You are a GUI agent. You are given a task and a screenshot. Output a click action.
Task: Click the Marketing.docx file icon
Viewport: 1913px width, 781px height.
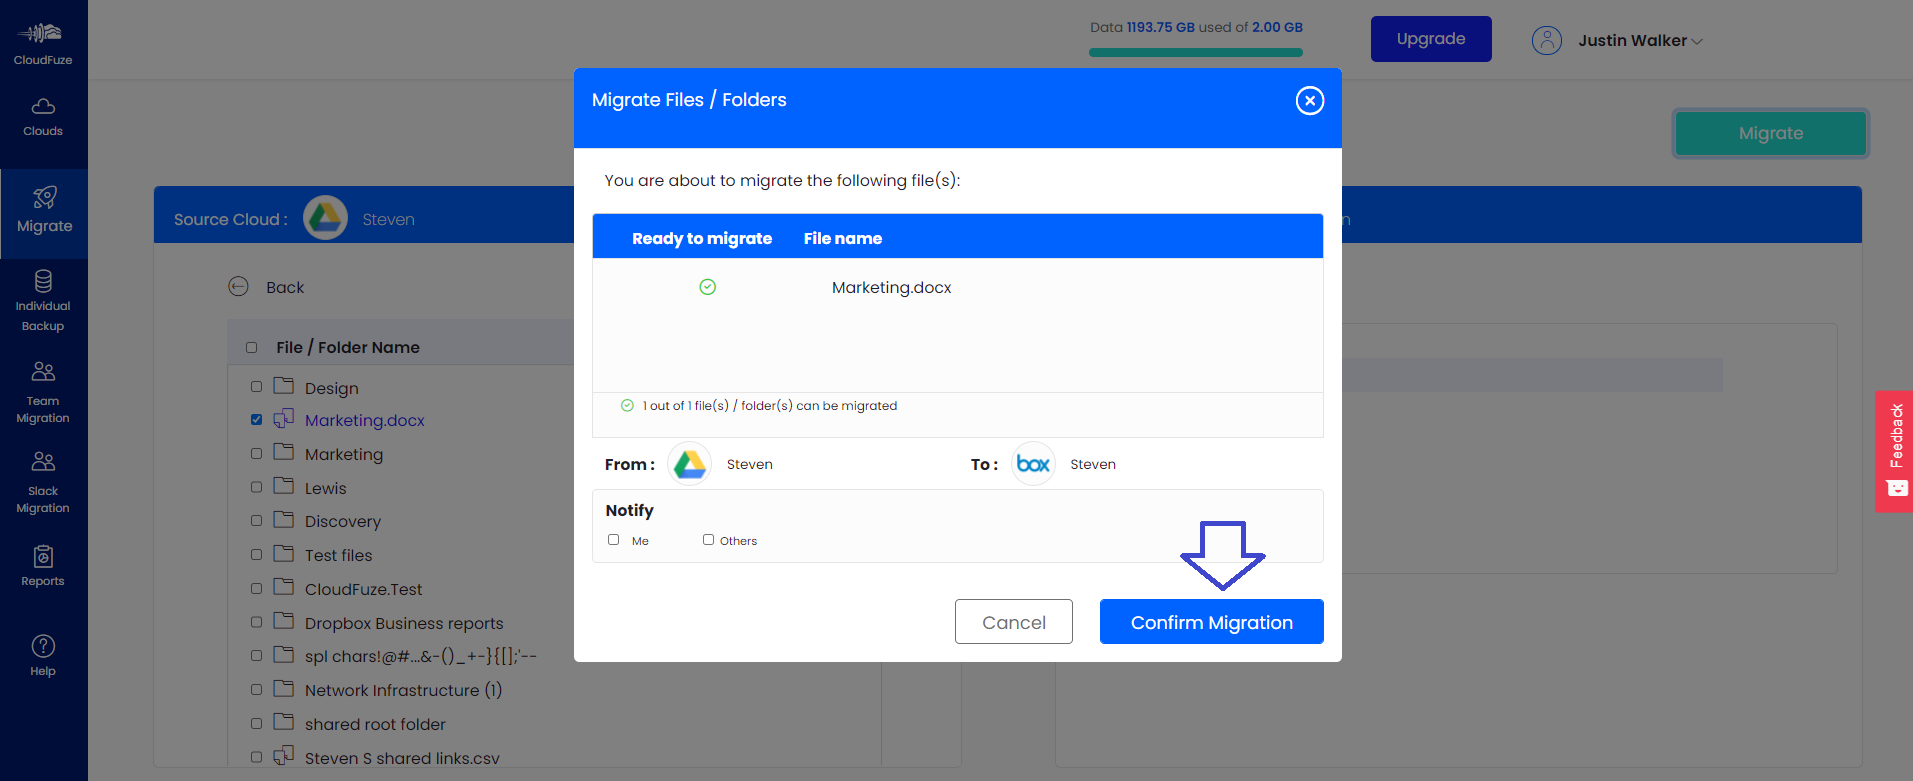click(284, 419)
